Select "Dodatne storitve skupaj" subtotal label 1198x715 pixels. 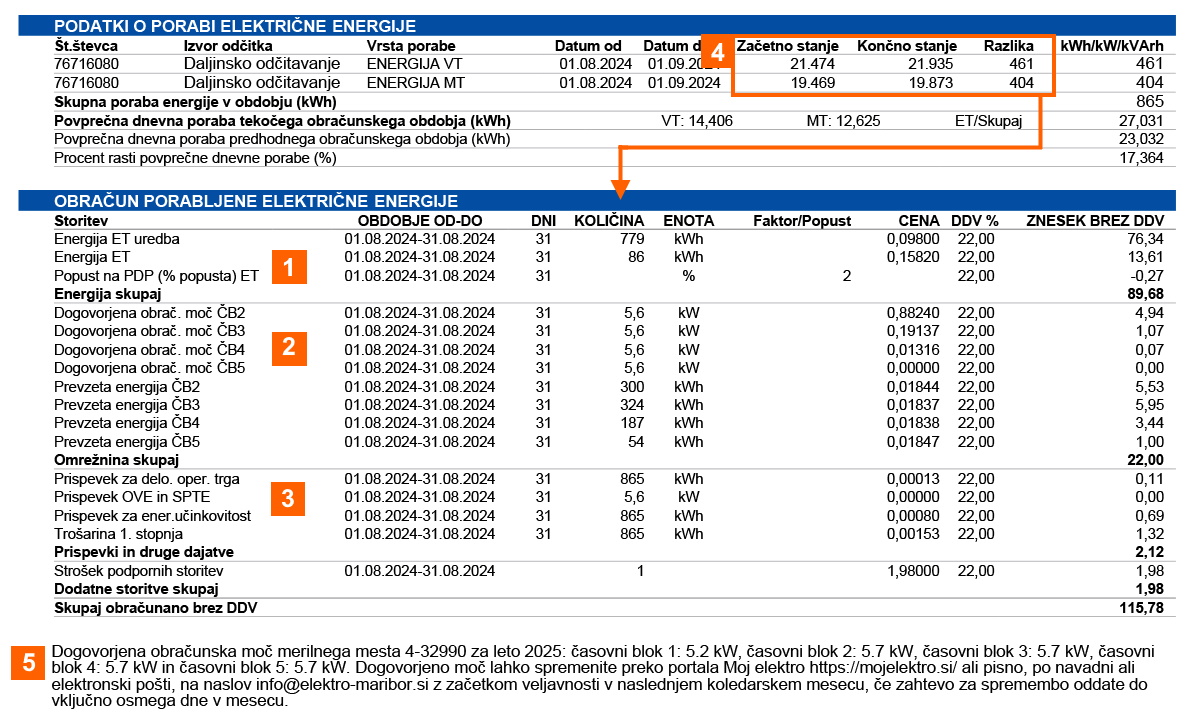point(136,589)
